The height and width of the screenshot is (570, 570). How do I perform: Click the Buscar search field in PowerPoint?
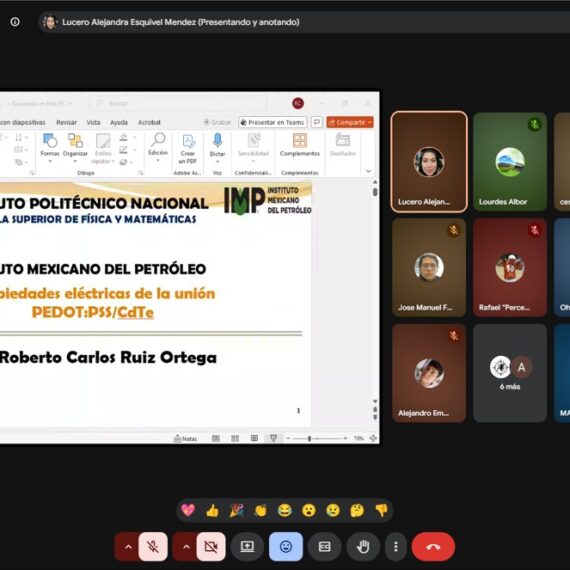(178, 104)
